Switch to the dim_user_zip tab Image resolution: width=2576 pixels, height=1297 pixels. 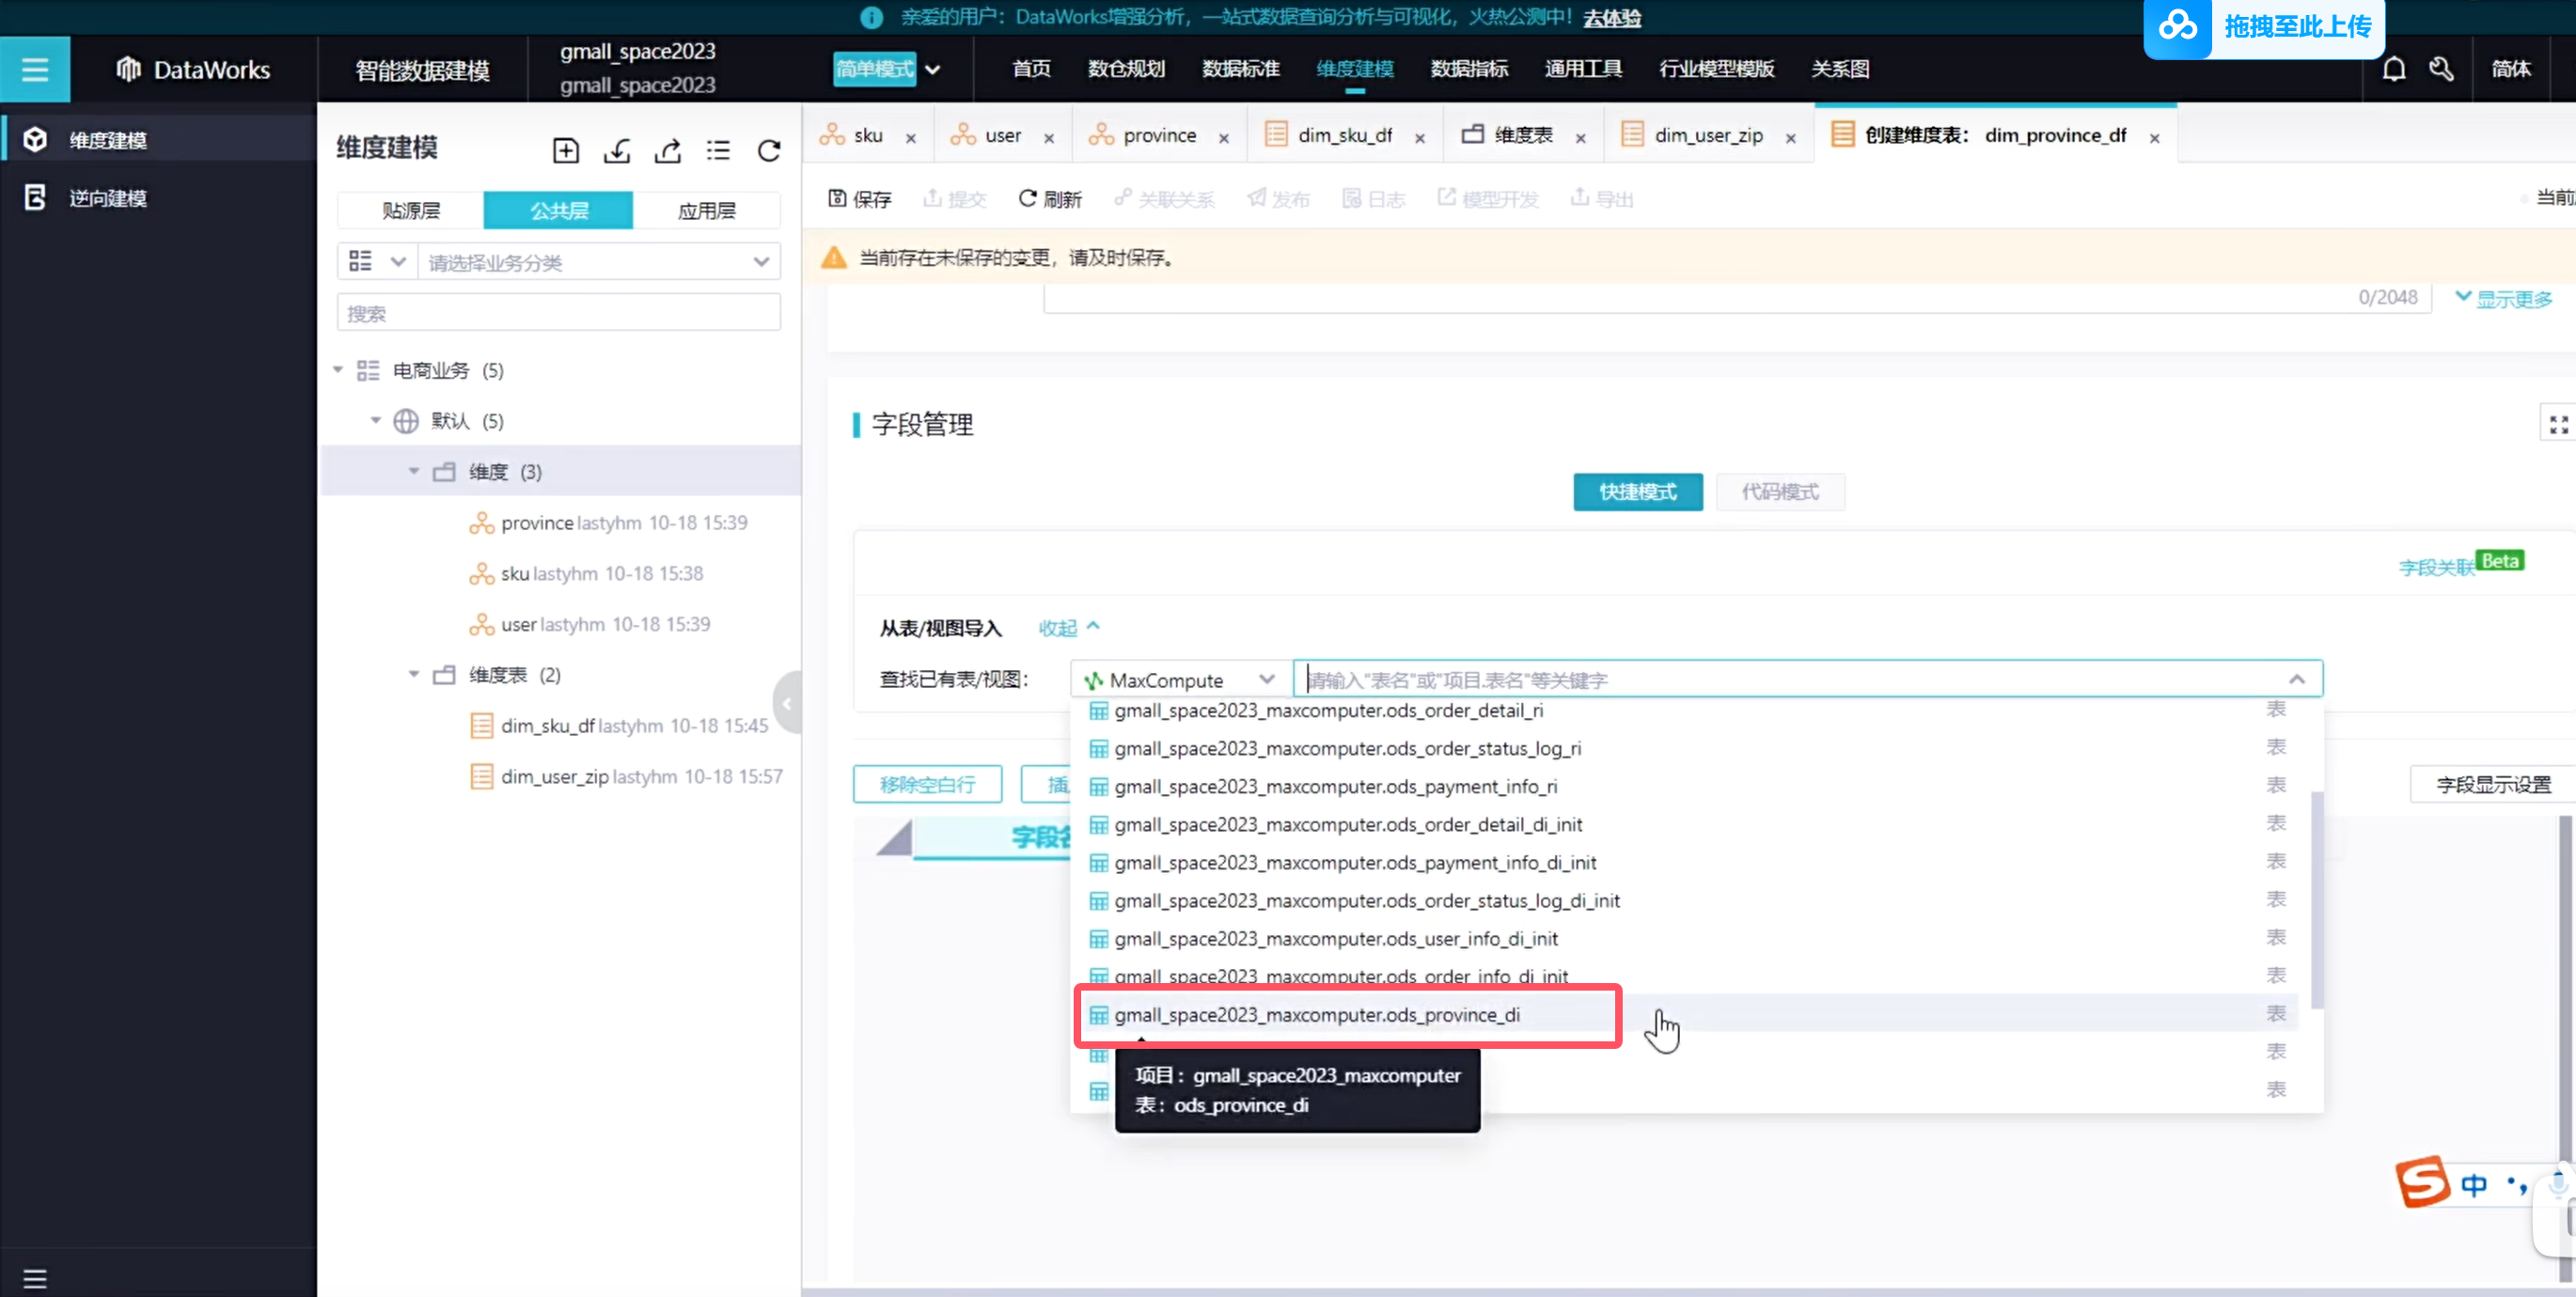point(1708,135)
